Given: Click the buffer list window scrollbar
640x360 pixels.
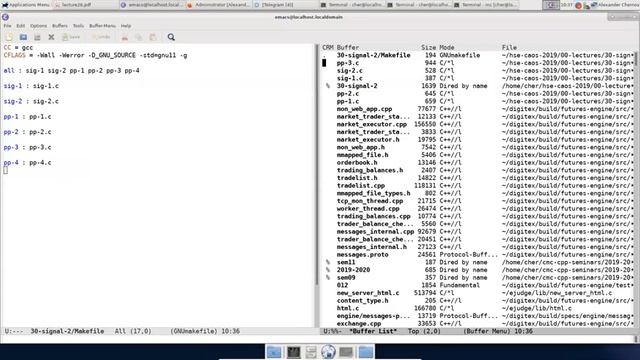Looking at the screenshot, I should coord(635,185).
